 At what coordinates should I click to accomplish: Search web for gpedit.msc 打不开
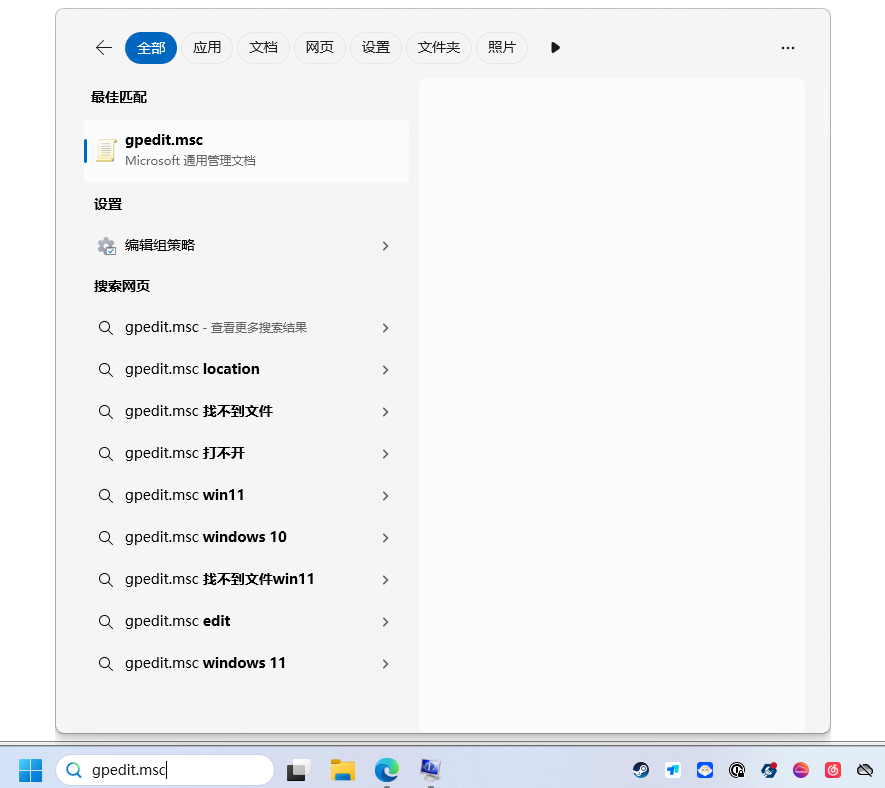(185, 454)
